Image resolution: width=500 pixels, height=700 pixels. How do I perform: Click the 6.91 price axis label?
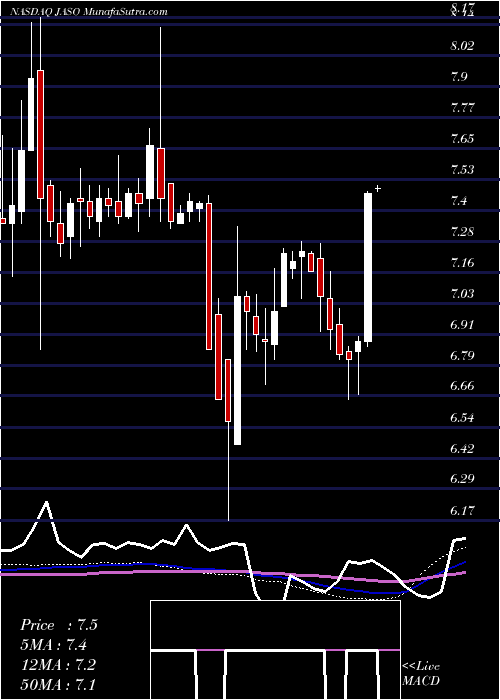462,325
